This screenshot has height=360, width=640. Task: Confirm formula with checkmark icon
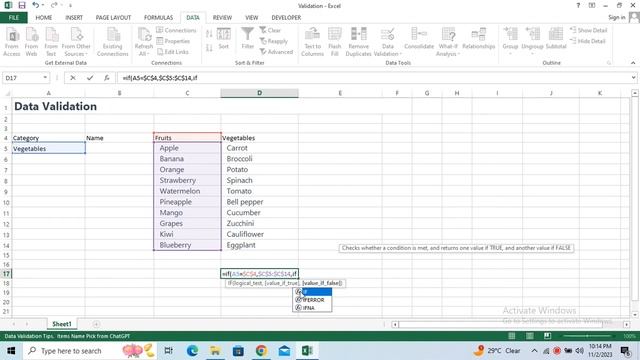[x=90, y=78]
